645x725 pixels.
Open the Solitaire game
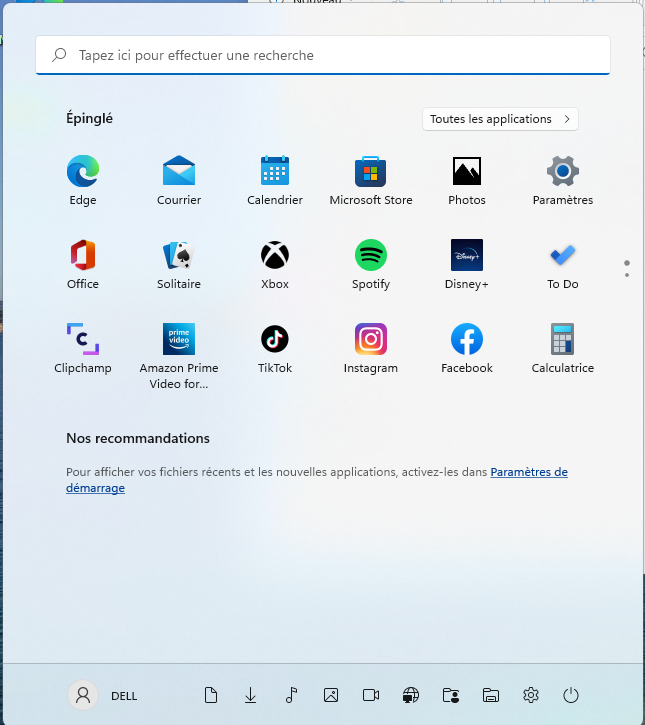pyautogui.click(x=178, y=264)
